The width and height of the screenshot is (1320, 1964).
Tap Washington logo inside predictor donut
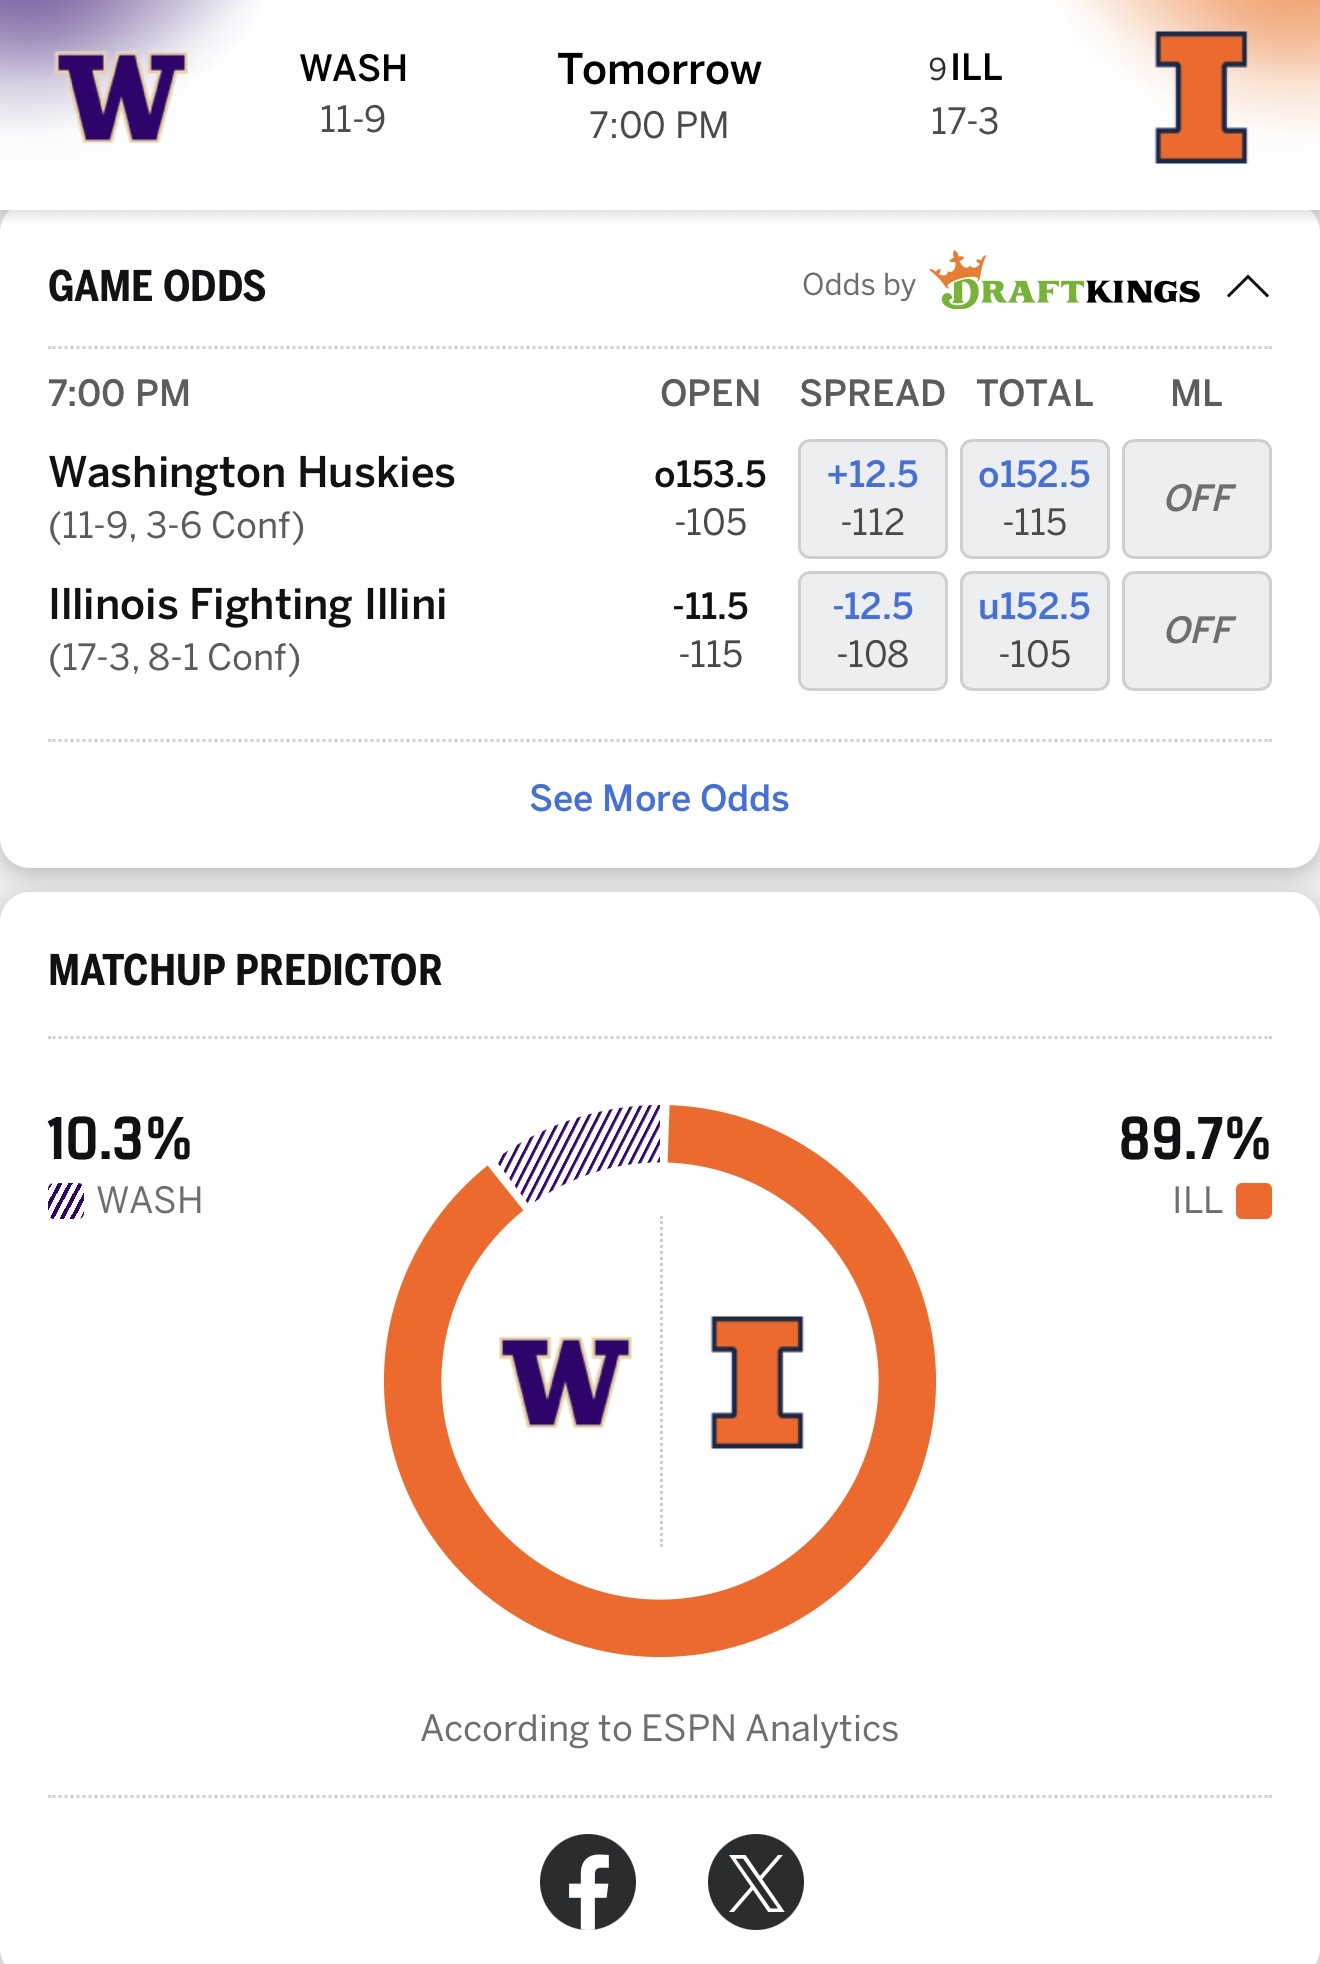565,1381
